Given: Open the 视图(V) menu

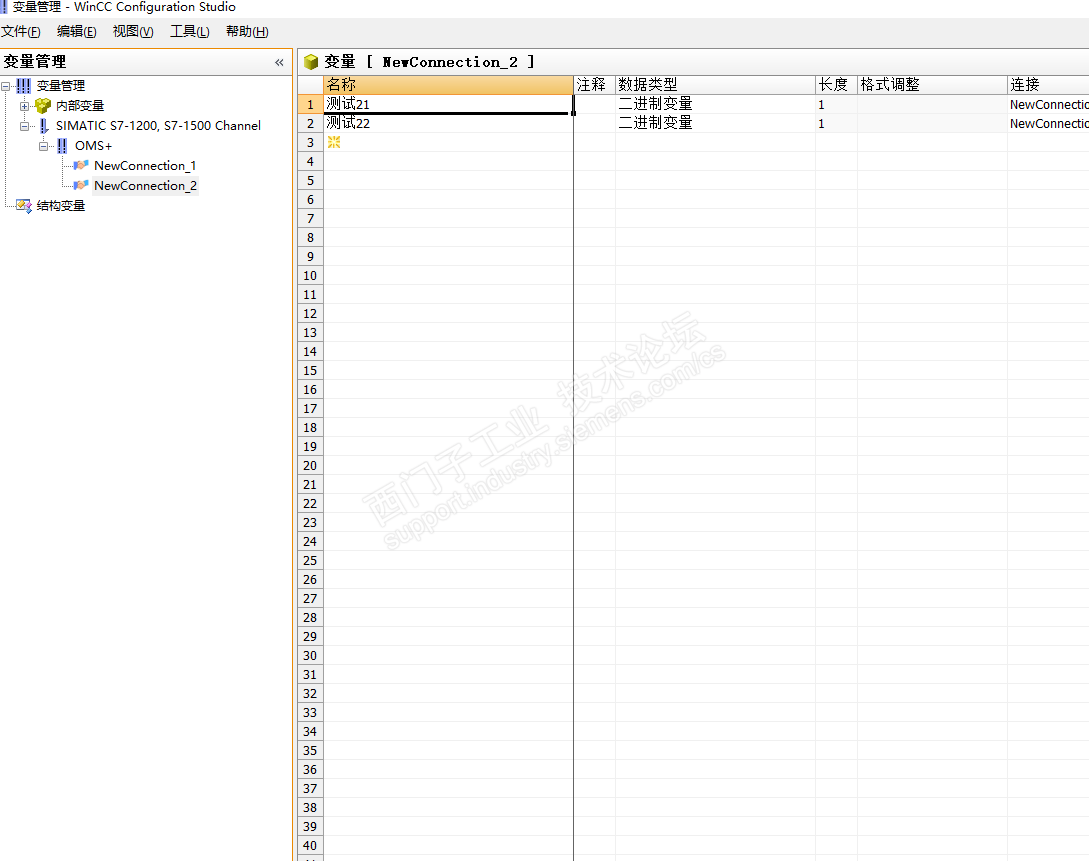Looking at the screenshot, I should click(133, 31).
